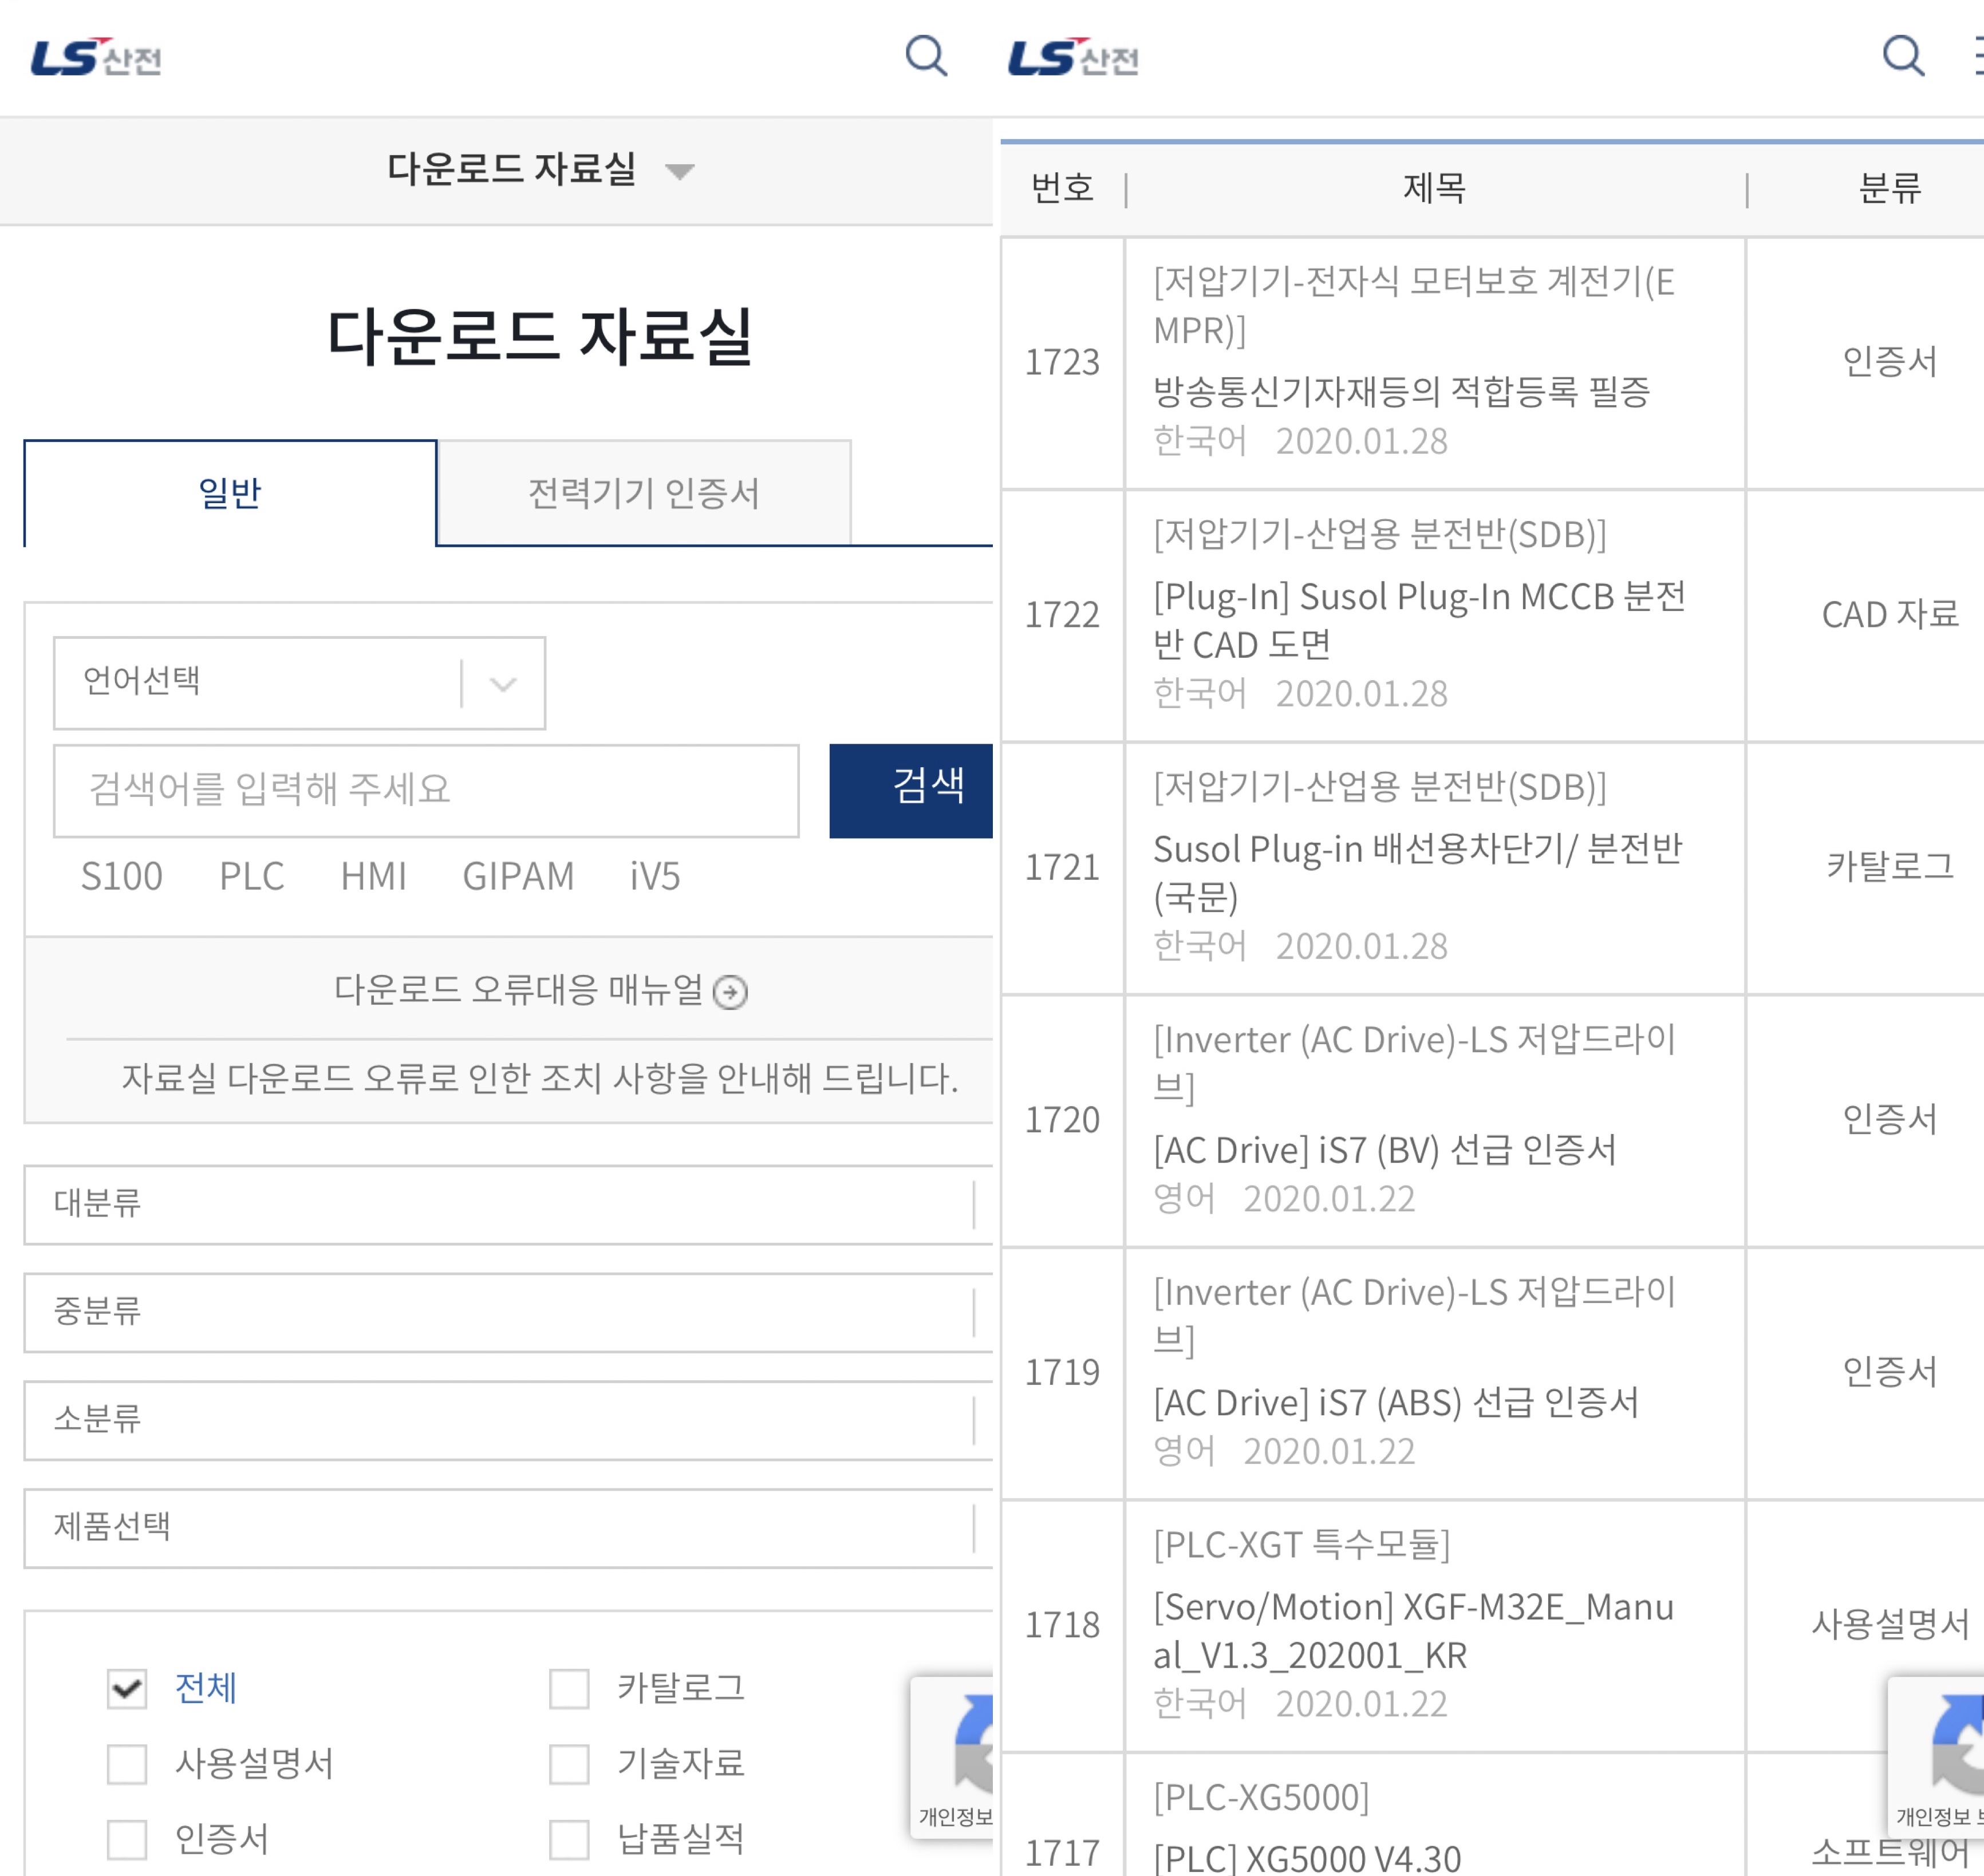The height and width of the screenshot is (1876, 1984).
Task: Open [AC Drive] iS7 (BV) 선급 인증서 entry
Action: click(1384, 1150)
